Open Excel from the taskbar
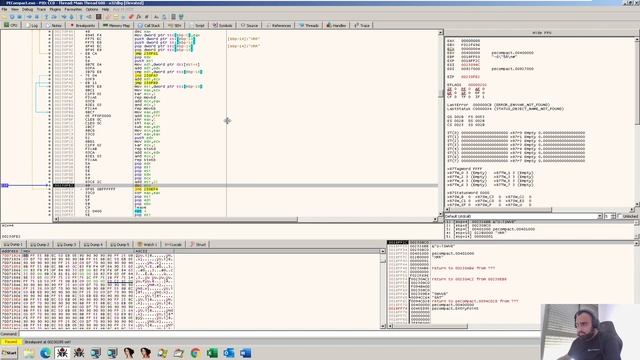 pyautogui.click(x=212, y=353)
